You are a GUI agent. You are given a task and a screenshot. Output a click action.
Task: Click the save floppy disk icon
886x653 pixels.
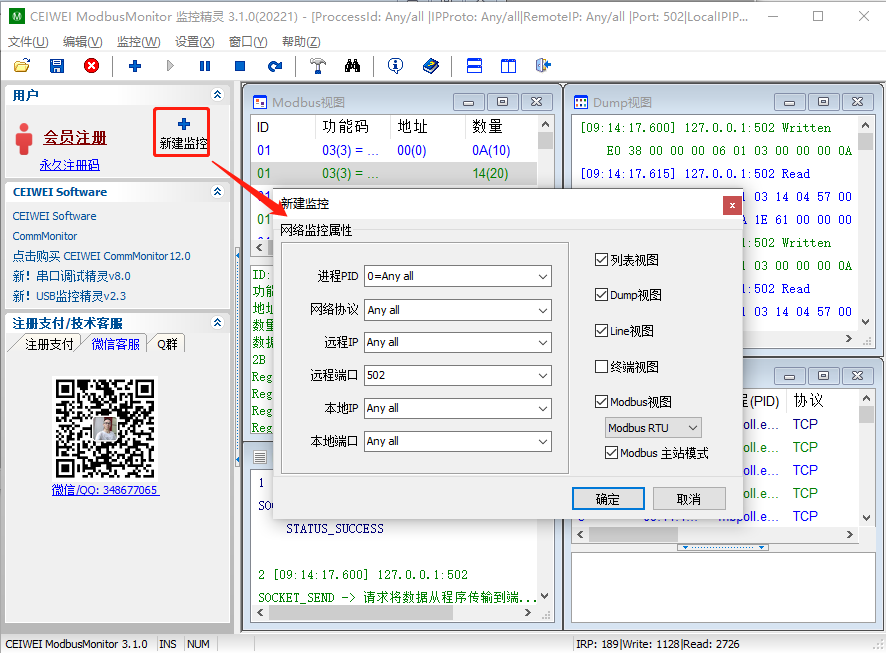(x=57, y=66)
